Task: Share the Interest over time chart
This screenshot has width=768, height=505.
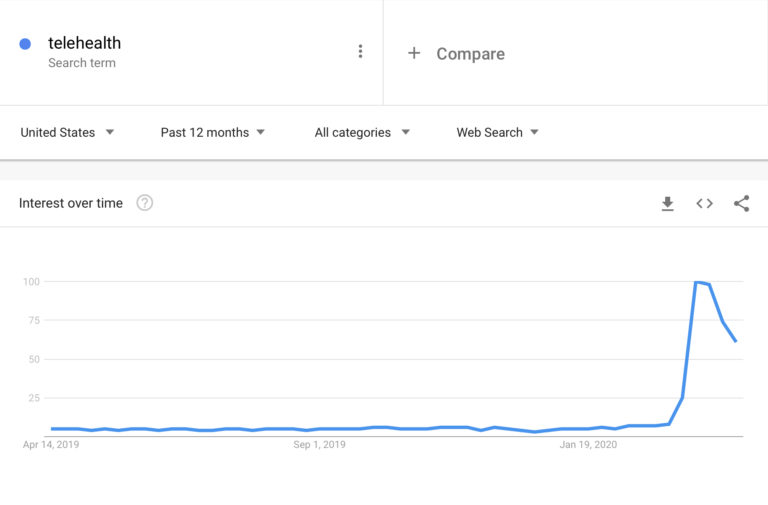Action: (x=741, y=204)
